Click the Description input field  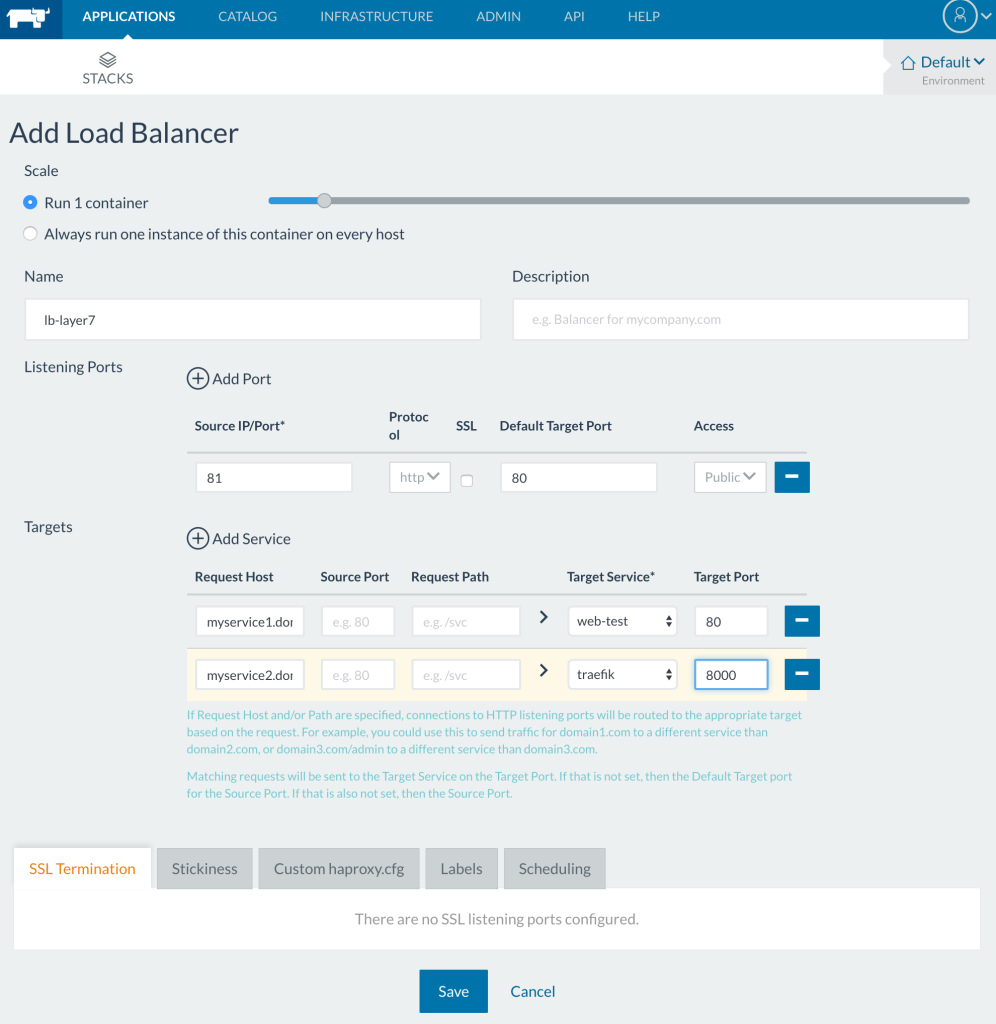coord(740,320)
